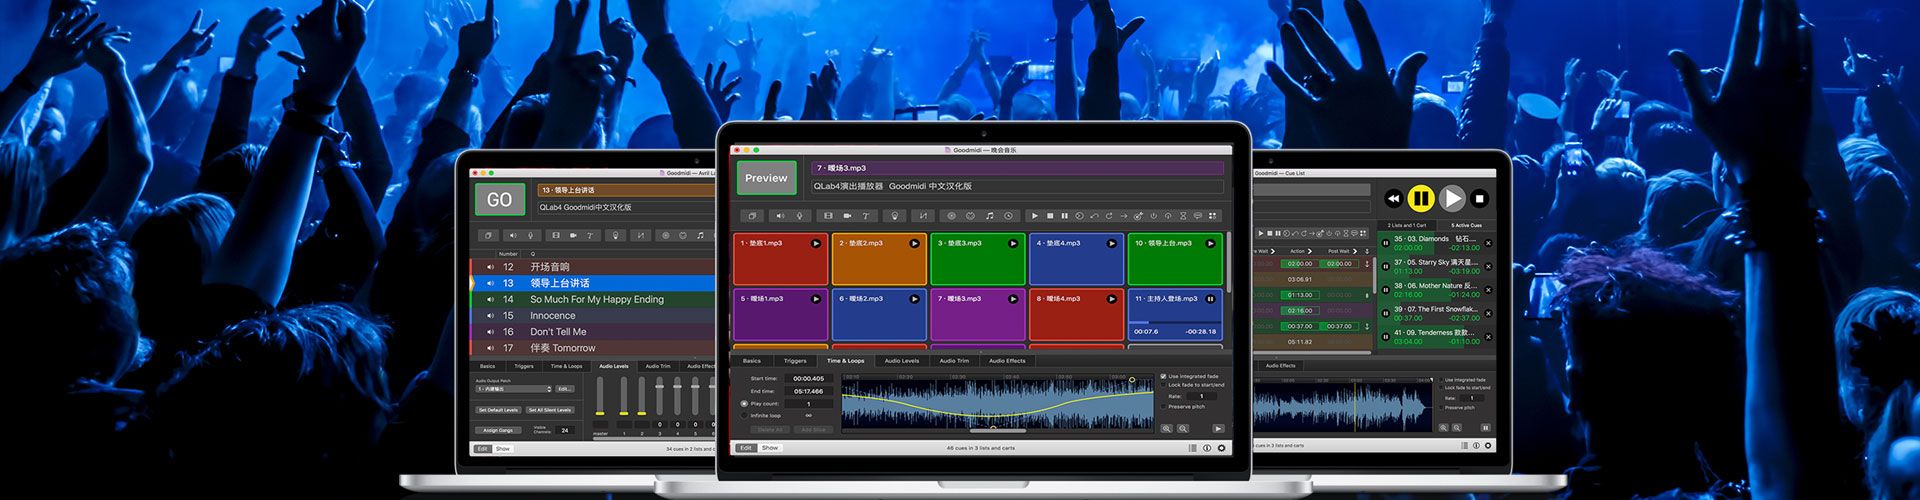Select red cart cell 8 · 暖场4.mp3
Image resolution: width=1920 pixels, height=500 pixels.
[1077, 316]
